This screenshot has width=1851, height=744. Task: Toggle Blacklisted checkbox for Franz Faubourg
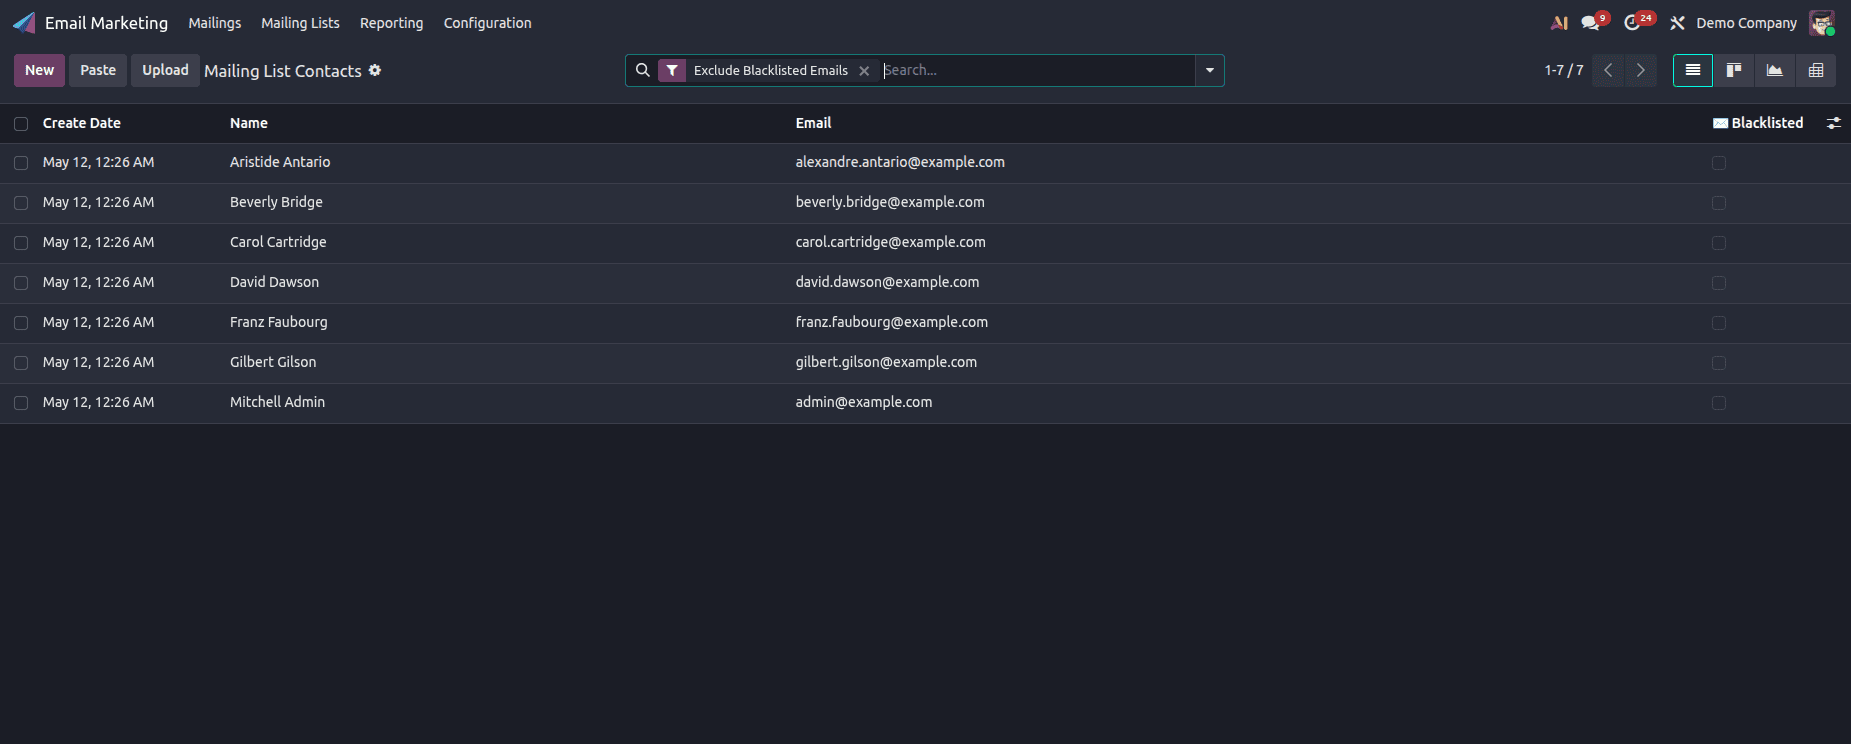[1719, 323]
